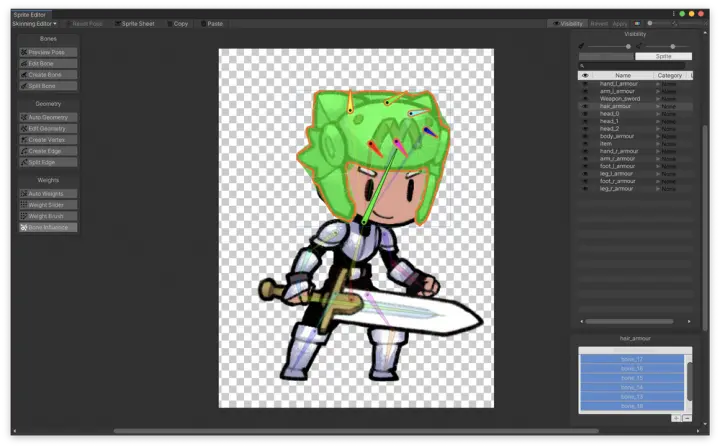The height and width of the screenshot is (448, 720).
Task: Adjust the bone opacity slider
Action: tap(609, 46)
